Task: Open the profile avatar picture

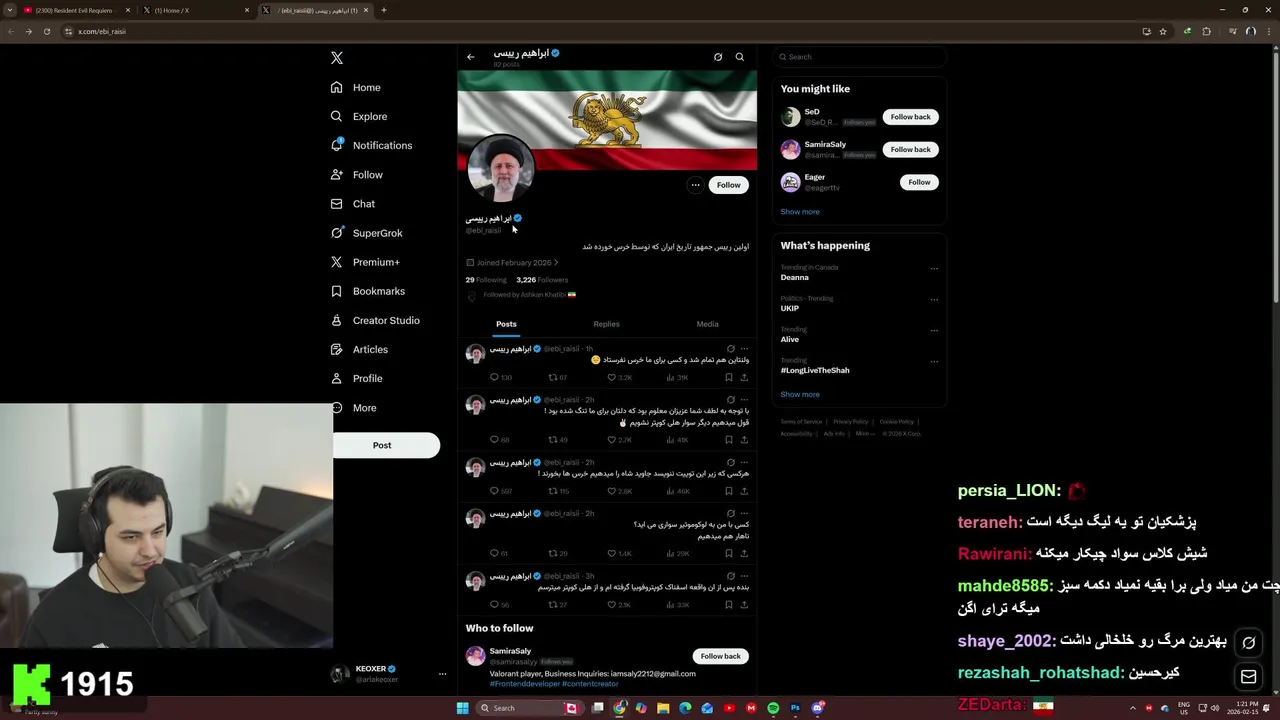Action: tap(500, 167)
